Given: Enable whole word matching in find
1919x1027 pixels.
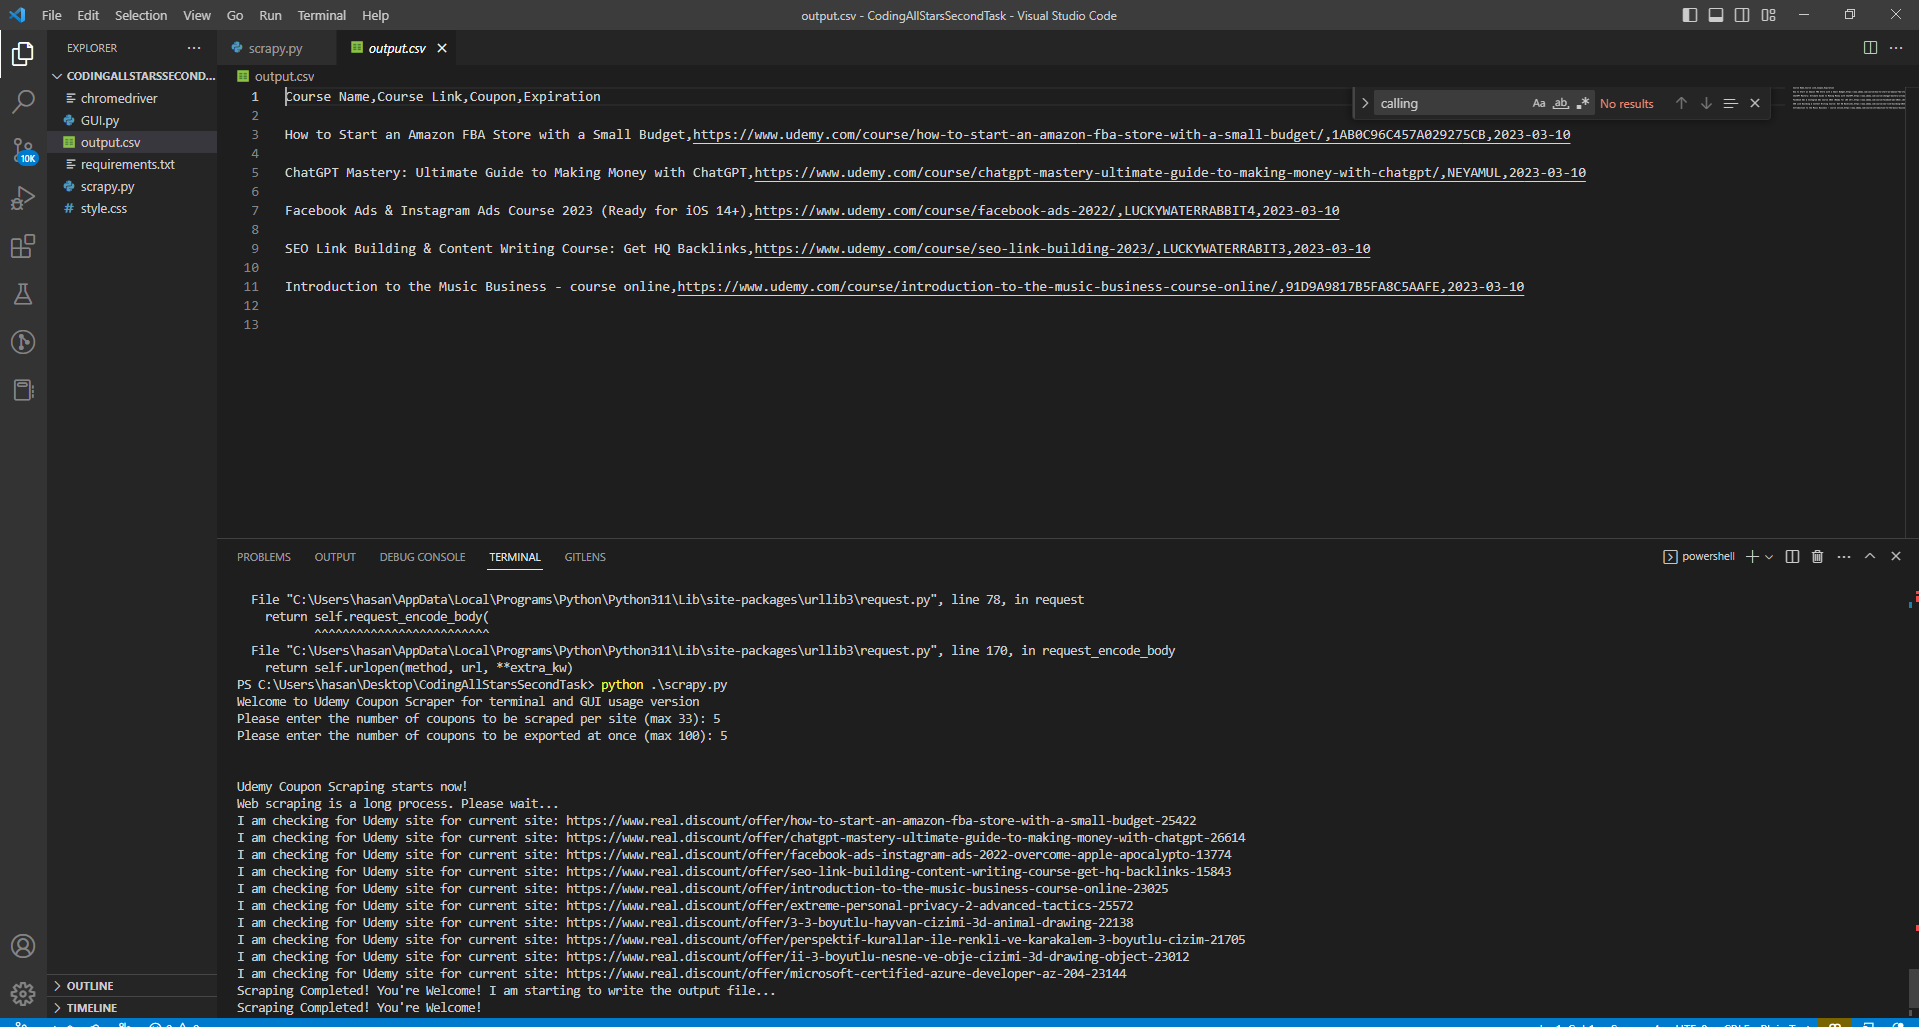Looking at the screenshot, I should (1560, 103).
